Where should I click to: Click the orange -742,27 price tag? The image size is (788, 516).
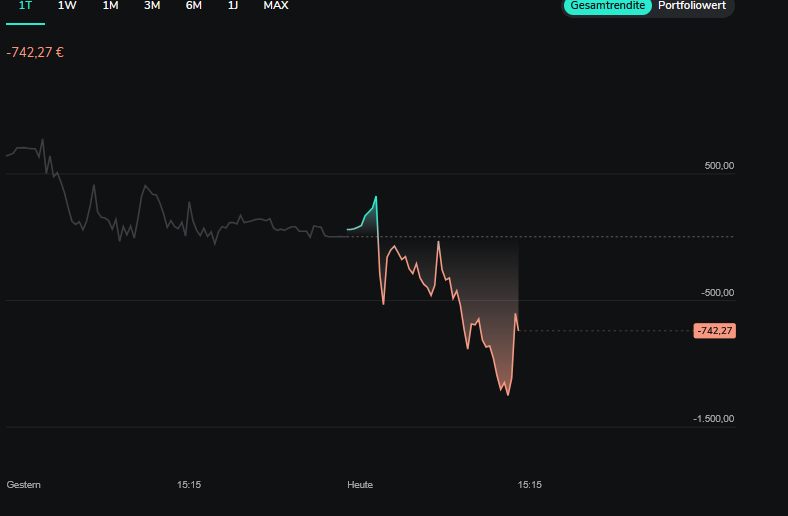click(x=714, y=331)
